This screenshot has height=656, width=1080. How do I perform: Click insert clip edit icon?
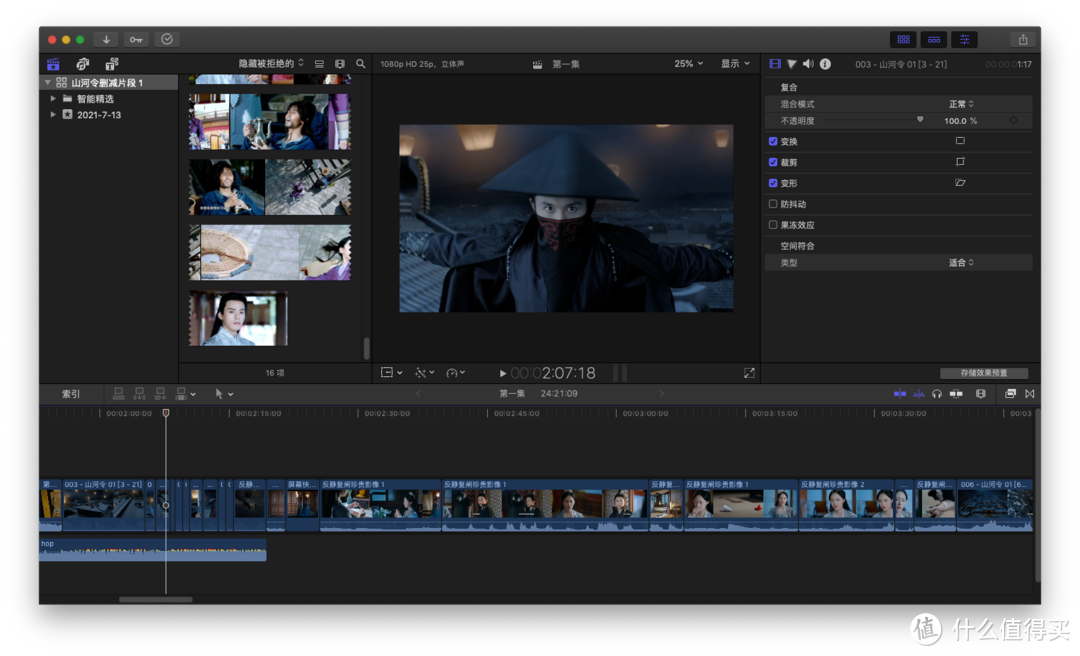point(139,393)
